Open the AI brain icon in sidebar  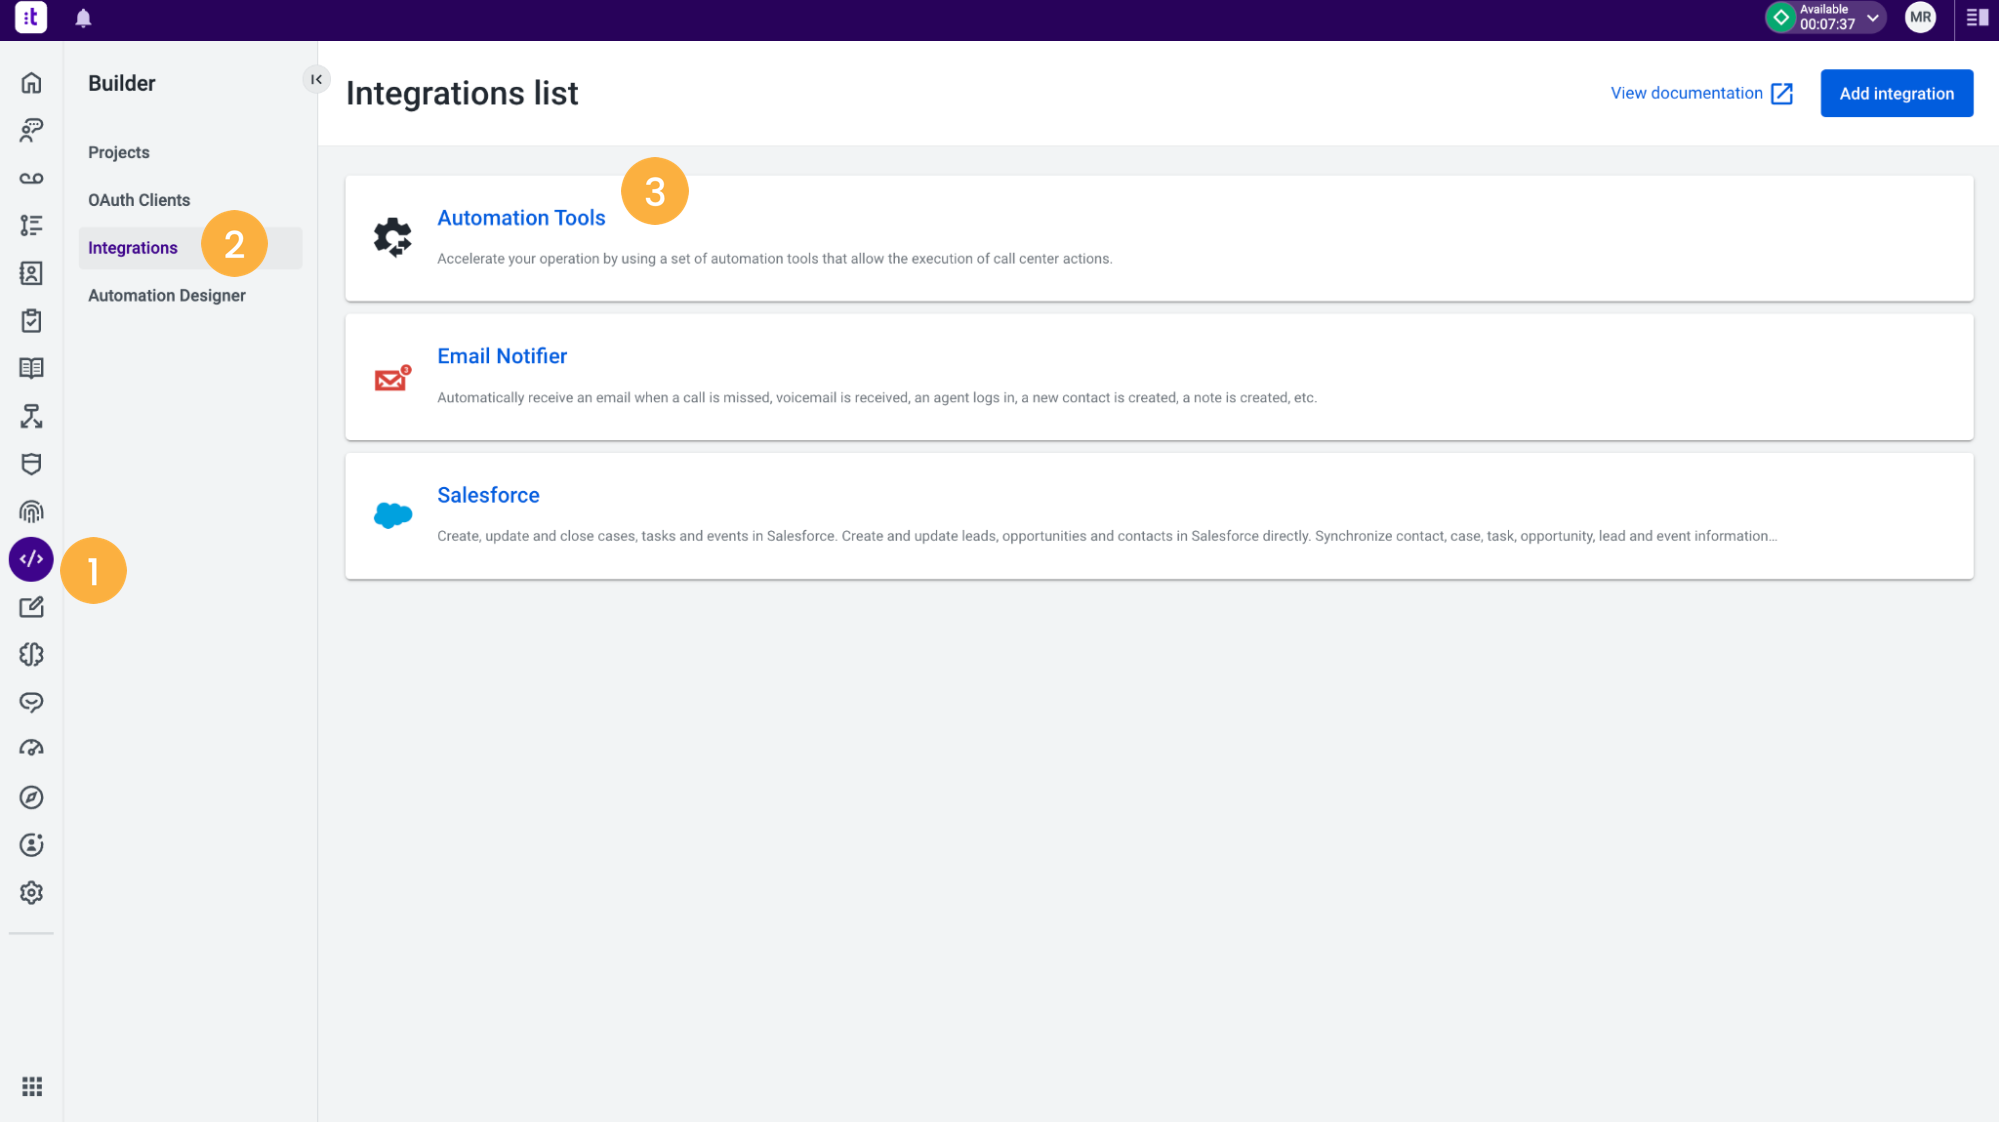point(31,654)
